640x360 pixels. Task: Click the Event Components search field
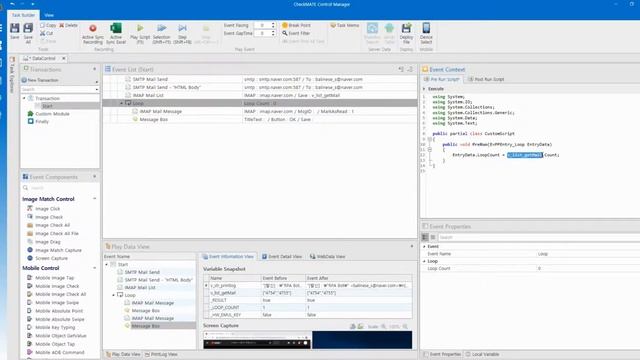pos(59,188)
